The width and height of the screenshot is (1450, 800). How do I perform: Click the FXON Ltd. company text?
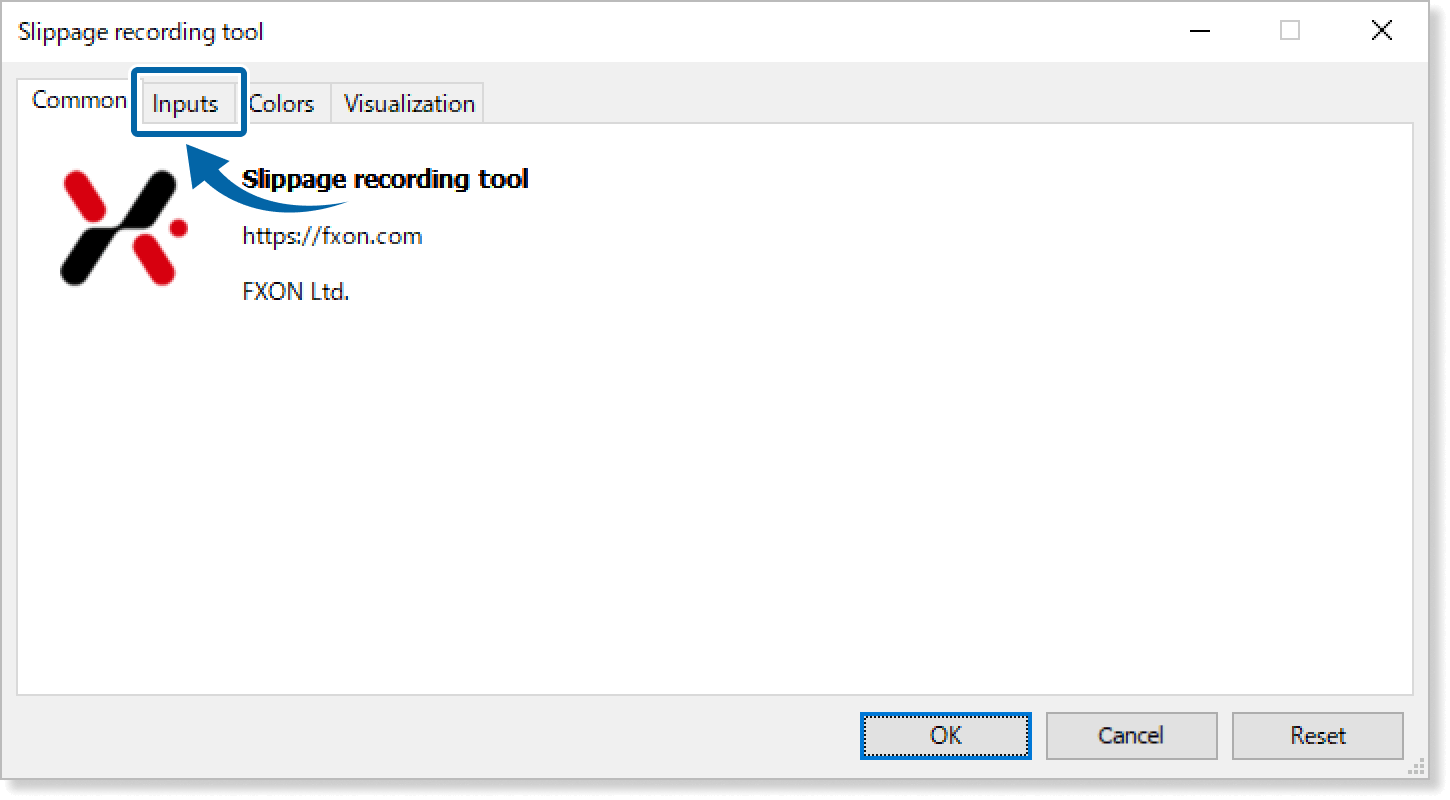296,293
